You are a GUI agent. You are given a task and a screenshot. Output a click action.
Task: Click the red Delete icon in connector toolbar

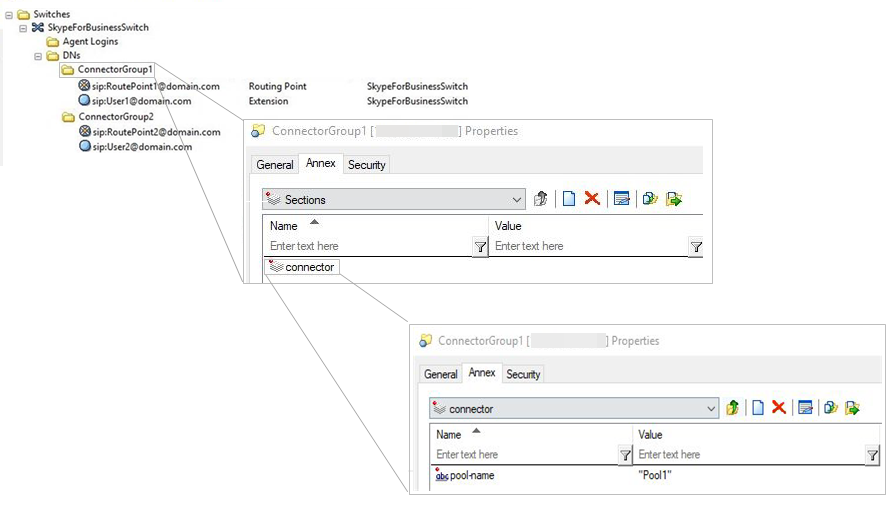pos(779,408)
